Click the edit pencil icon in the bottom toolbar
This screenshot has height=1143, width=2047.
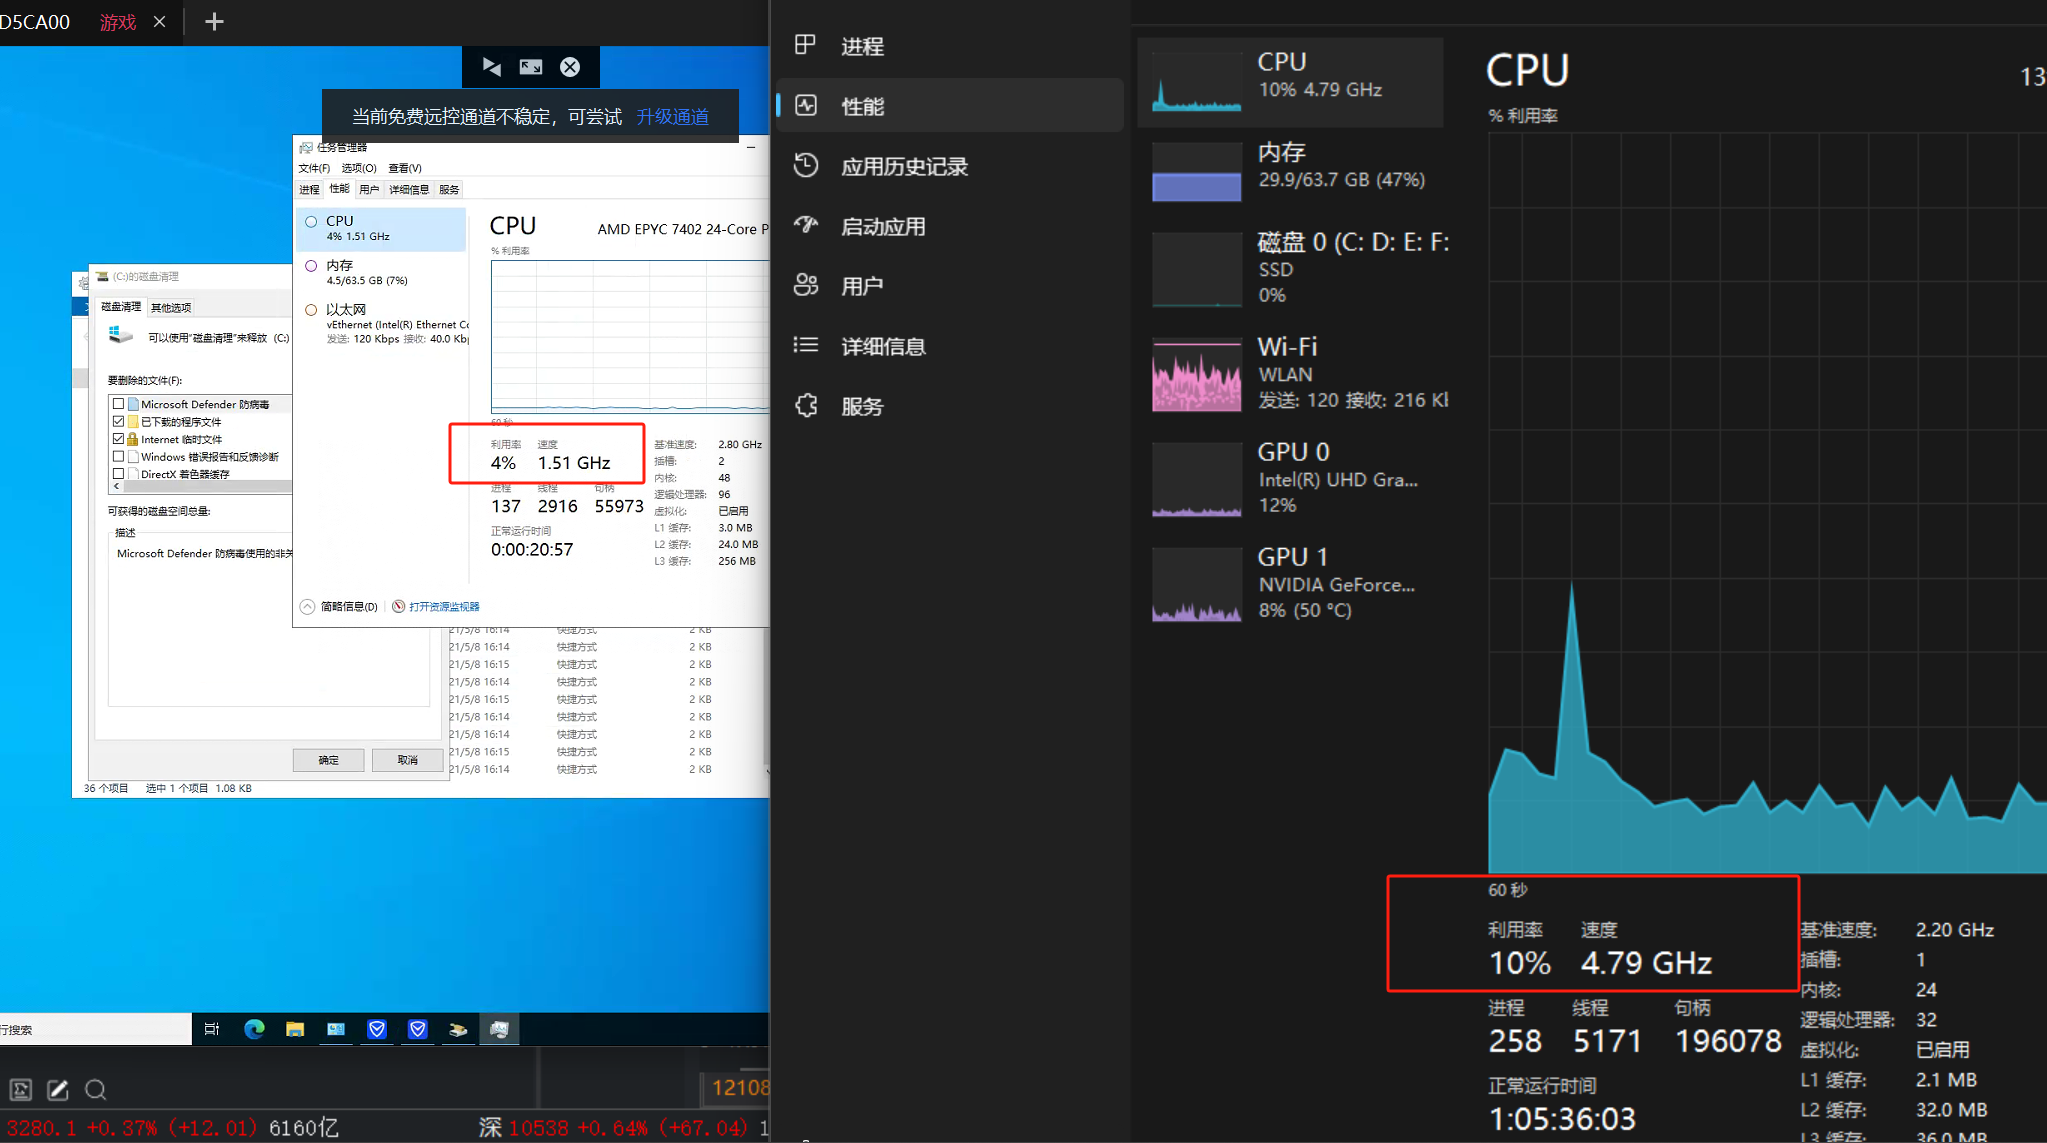pos(58,1090)
